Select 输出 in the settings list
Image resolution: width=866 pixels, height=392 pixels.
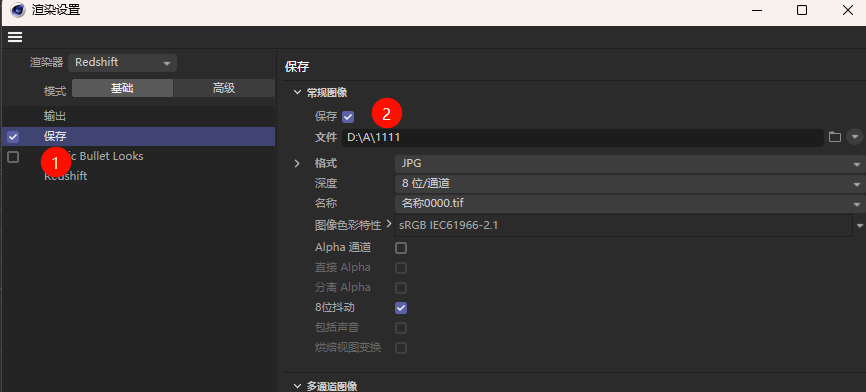coord(55,116)
